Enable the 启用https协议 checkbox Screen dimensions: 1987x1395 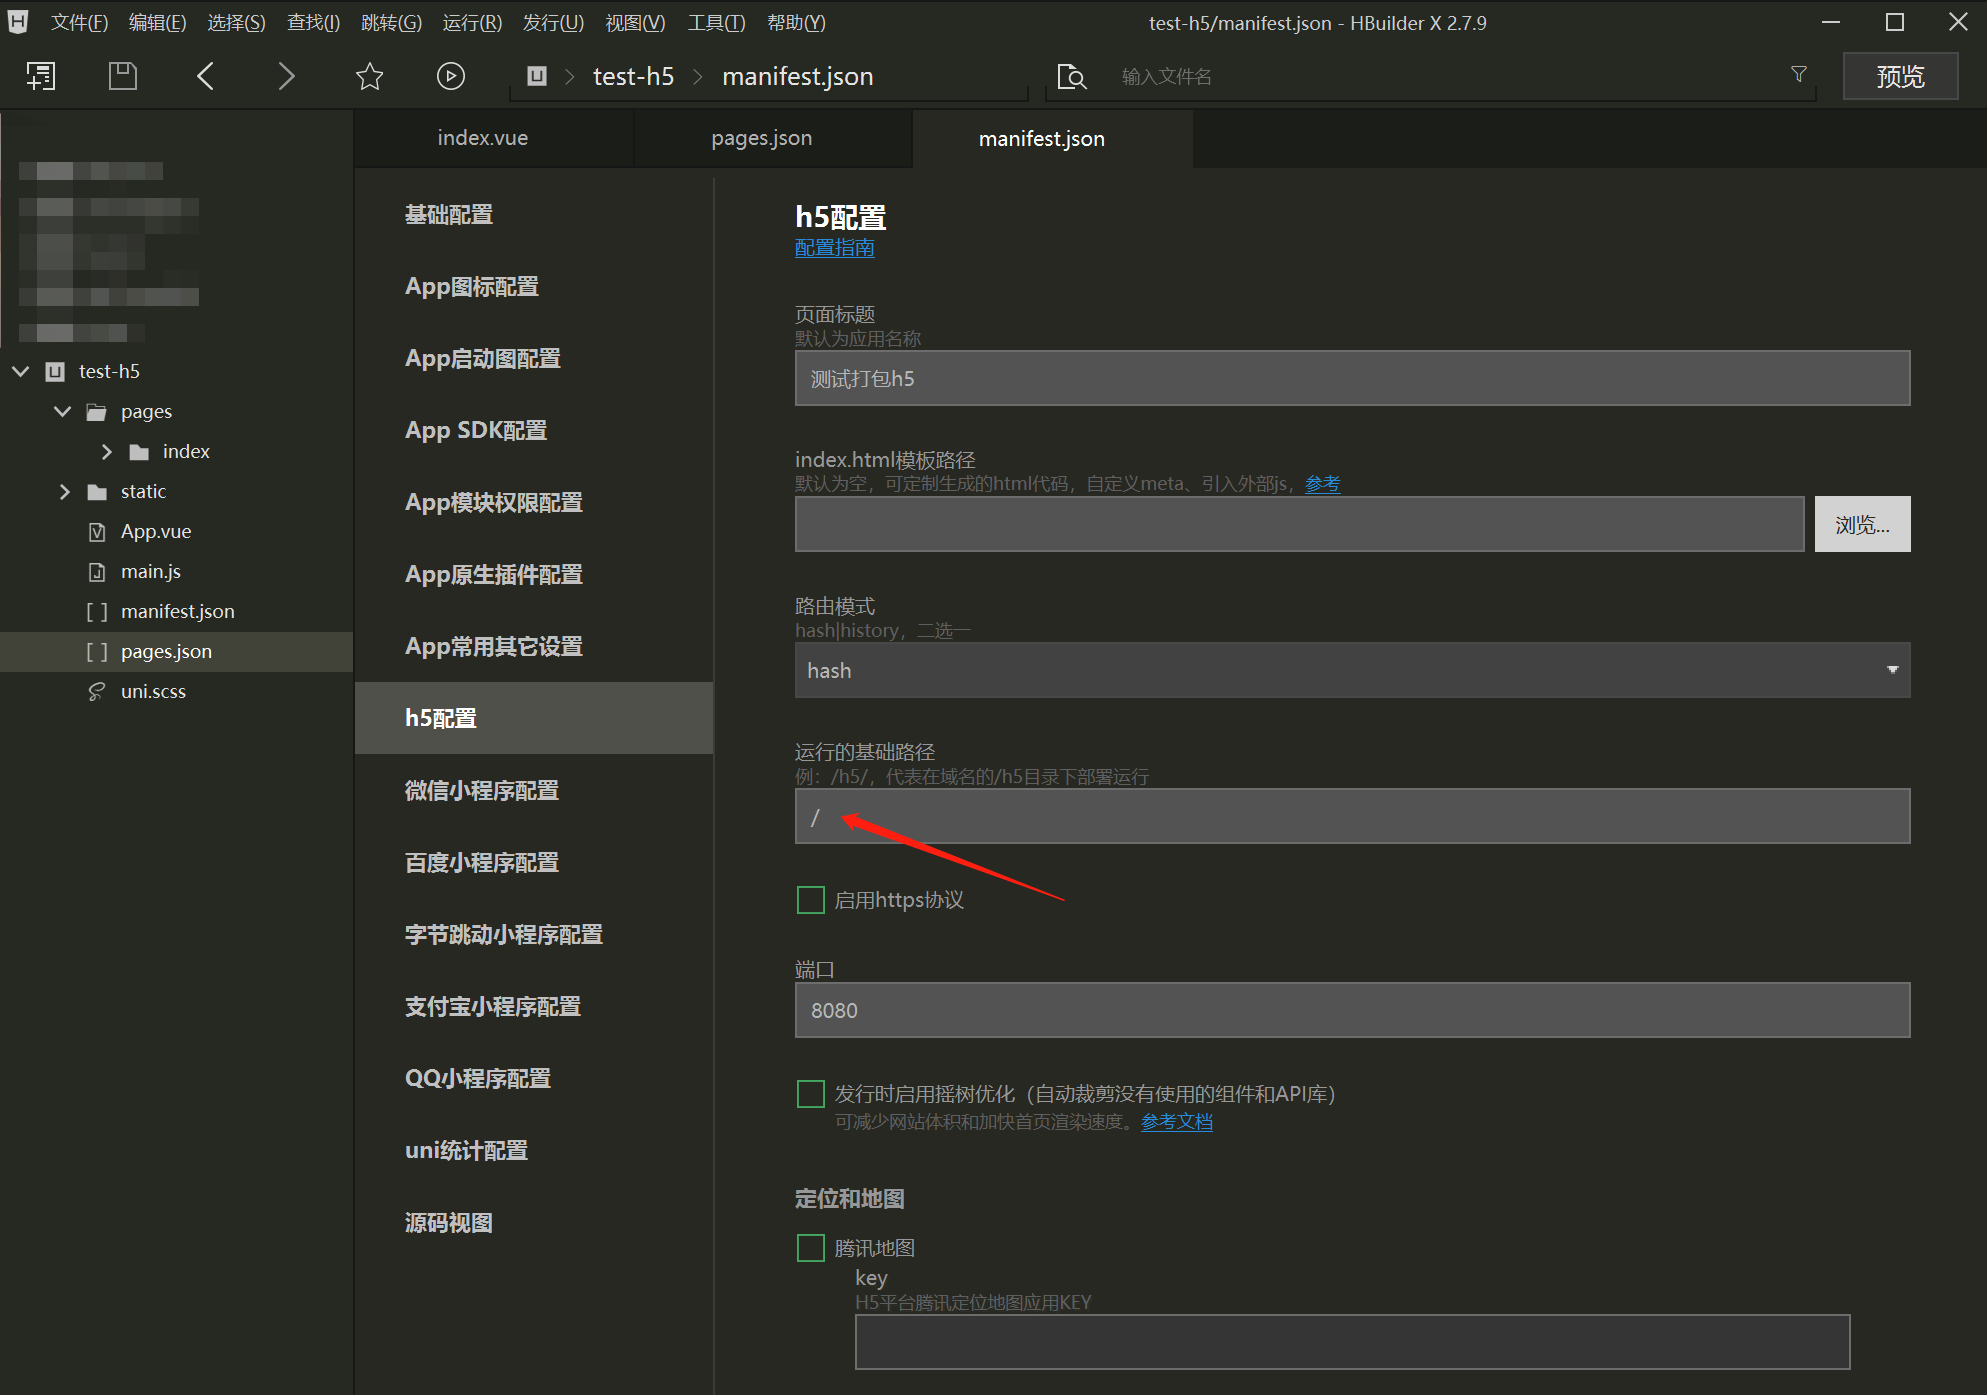tap(810, 900)
